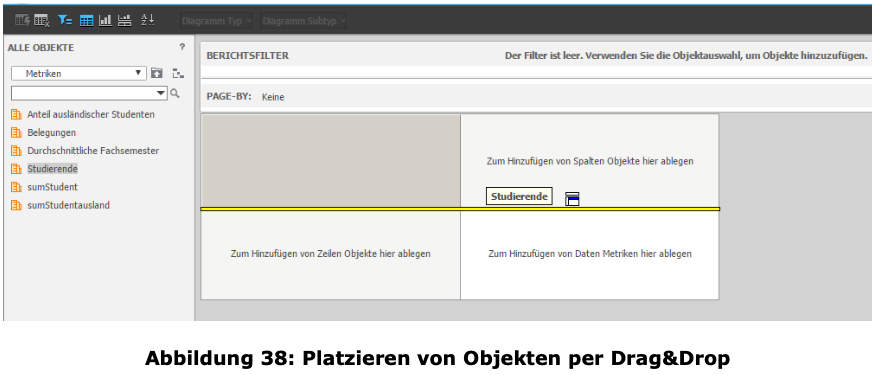Click the magnifier search icon
Image resolution: width=877 pixels, height=375 pixels.
click(x=175, y=93)
